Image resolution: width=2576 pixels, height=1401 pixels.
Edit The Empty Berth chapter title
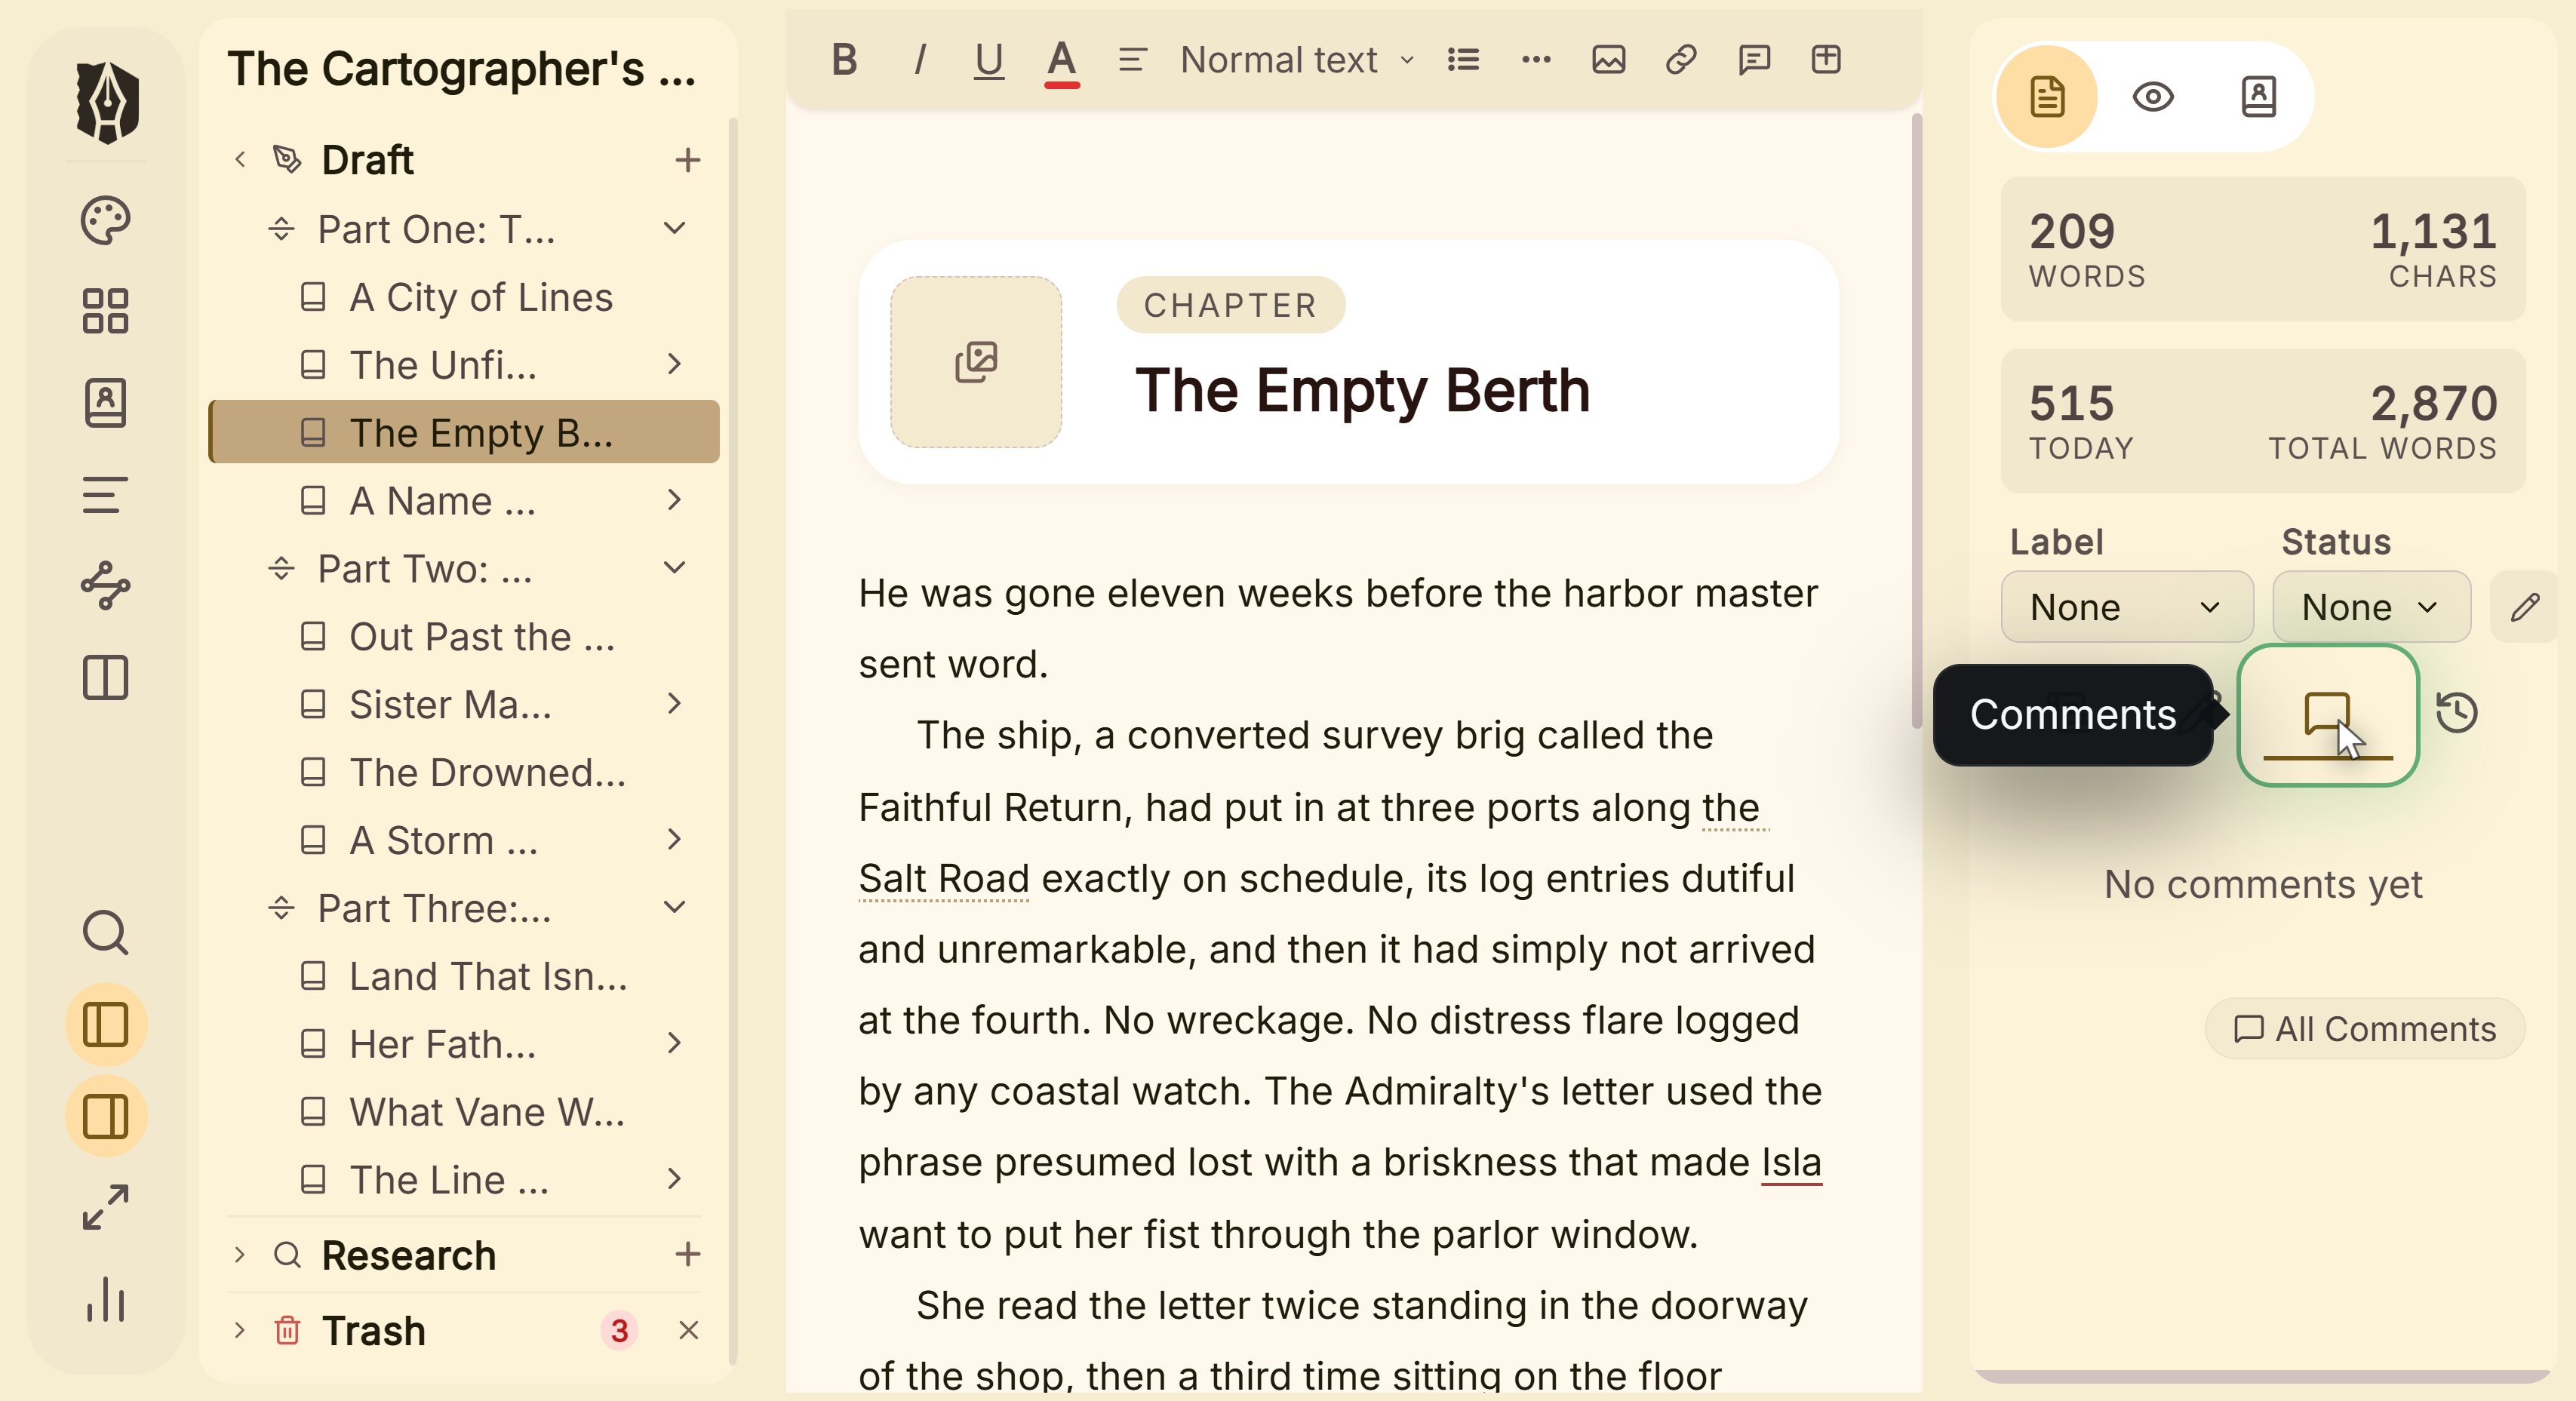pyautogui.click(x=1362, y=390)
